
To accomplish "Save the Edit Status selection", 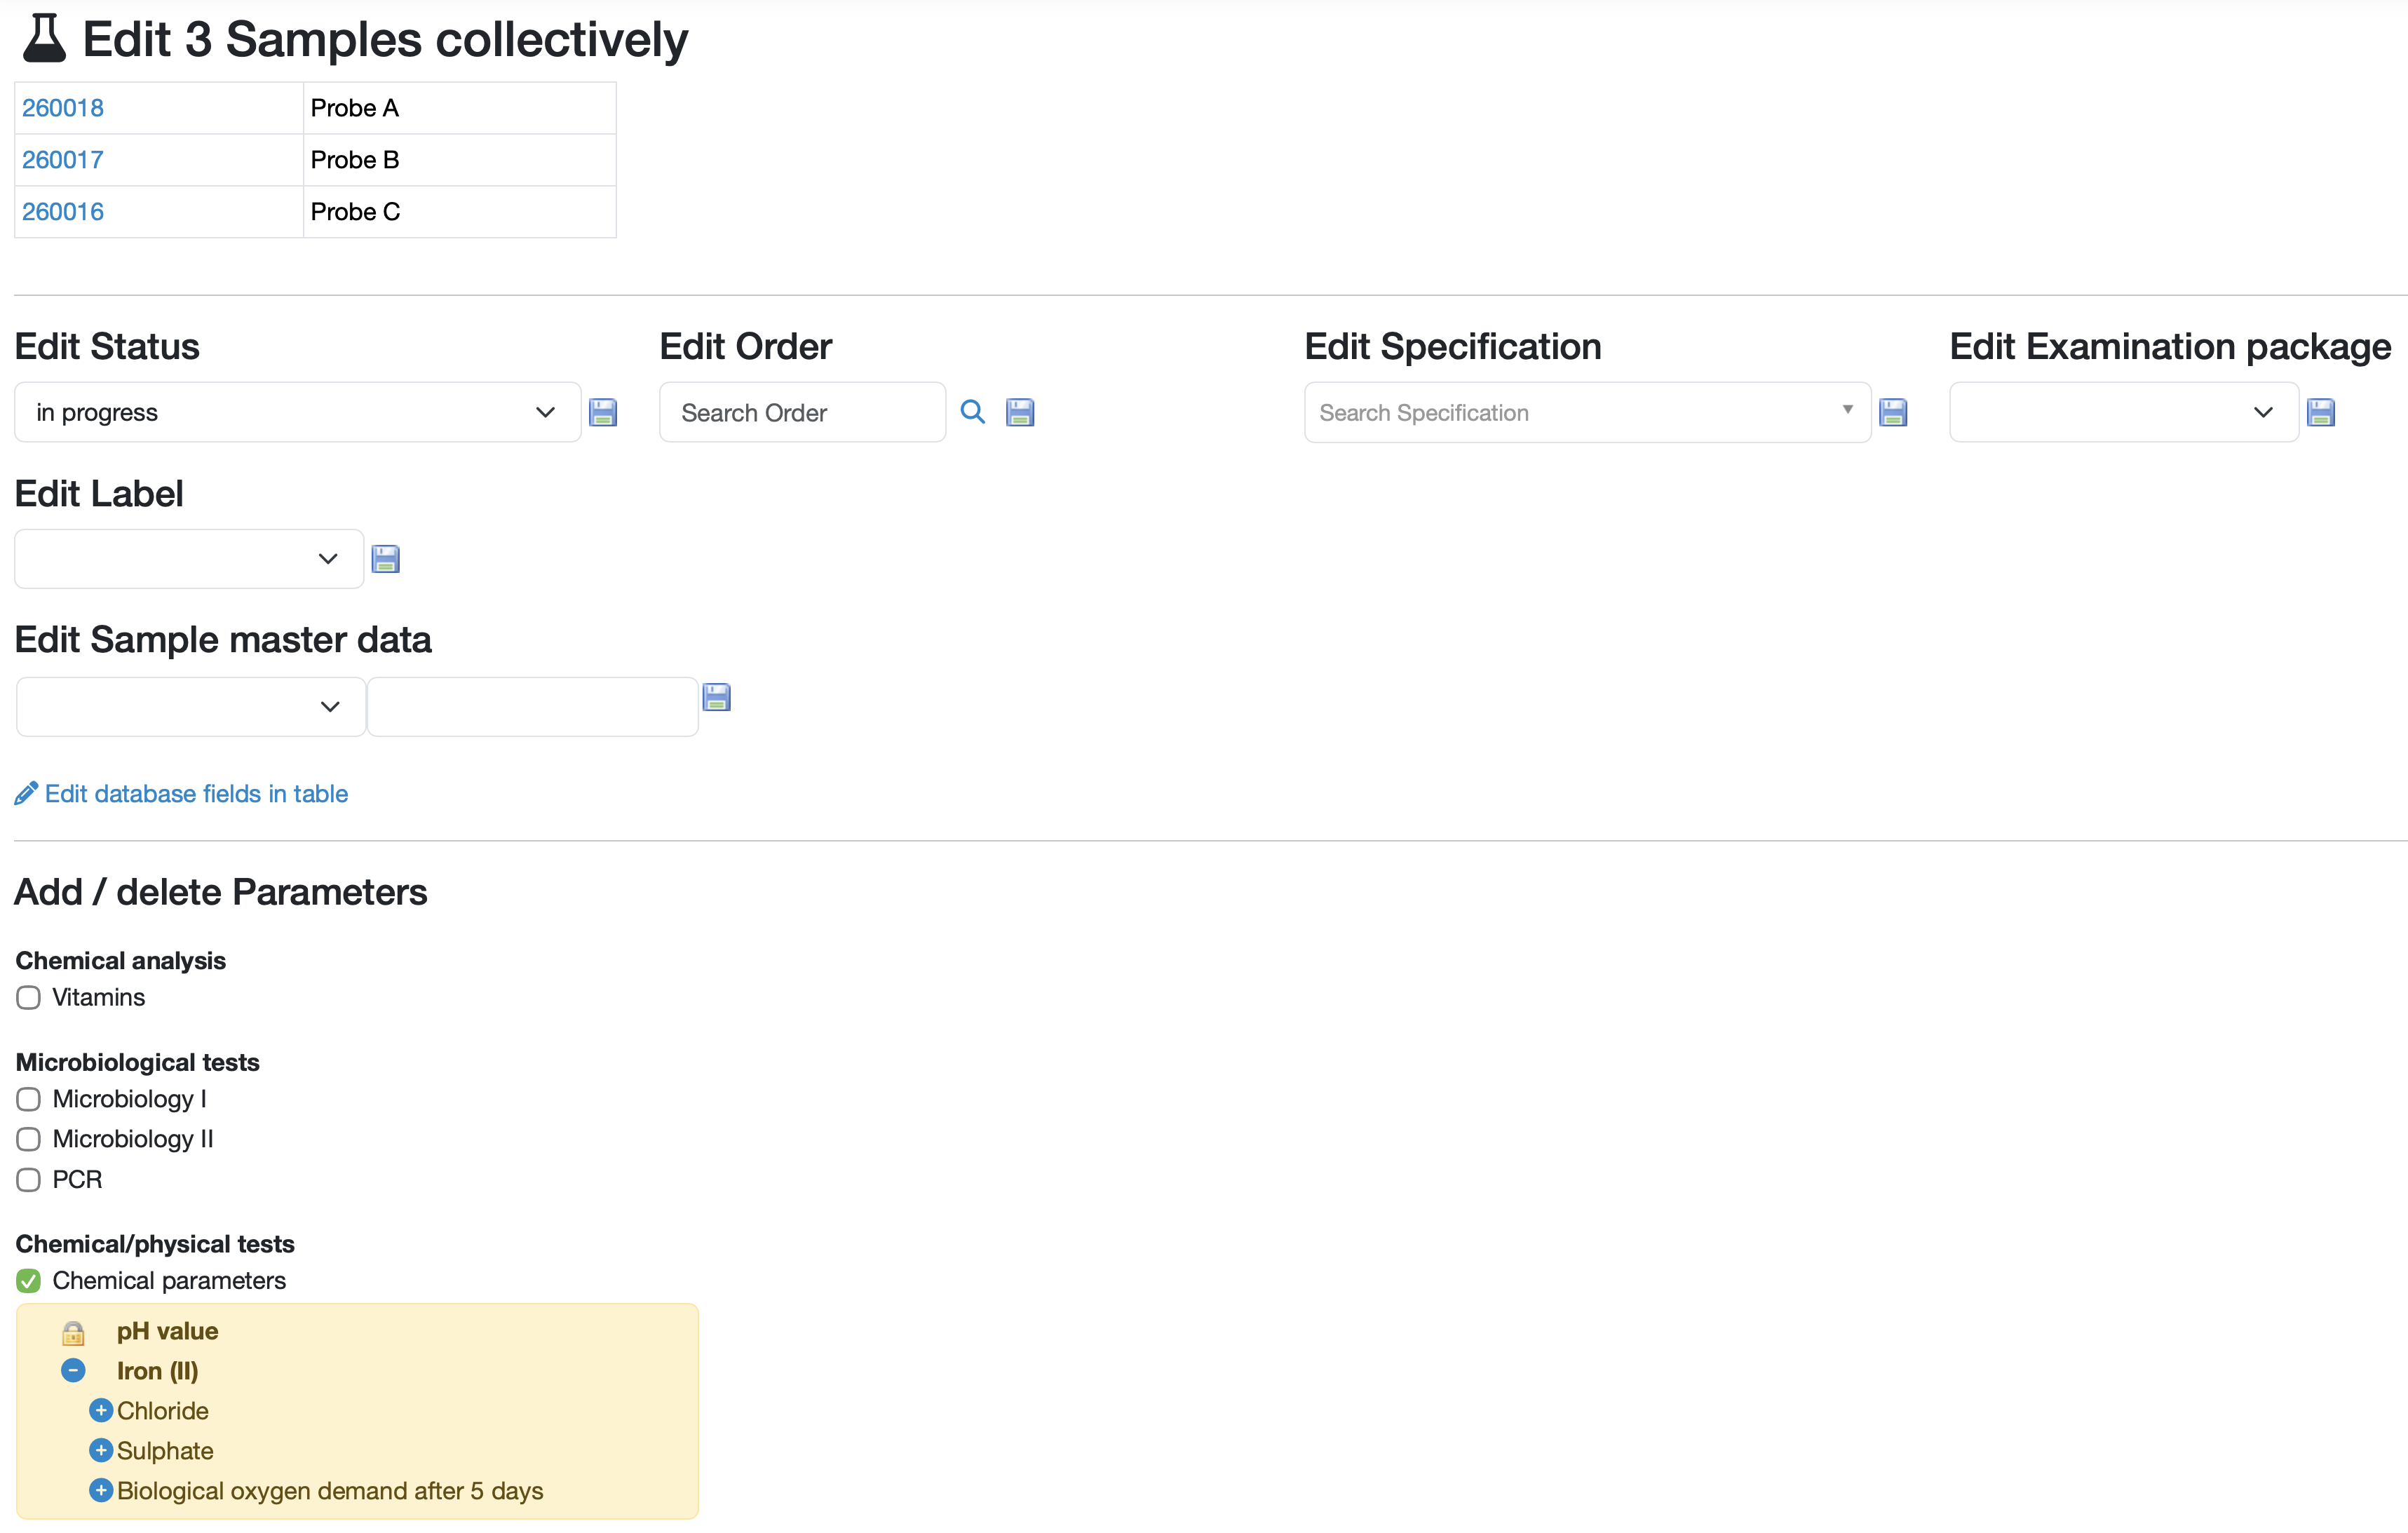I will (x=603, y=412).
